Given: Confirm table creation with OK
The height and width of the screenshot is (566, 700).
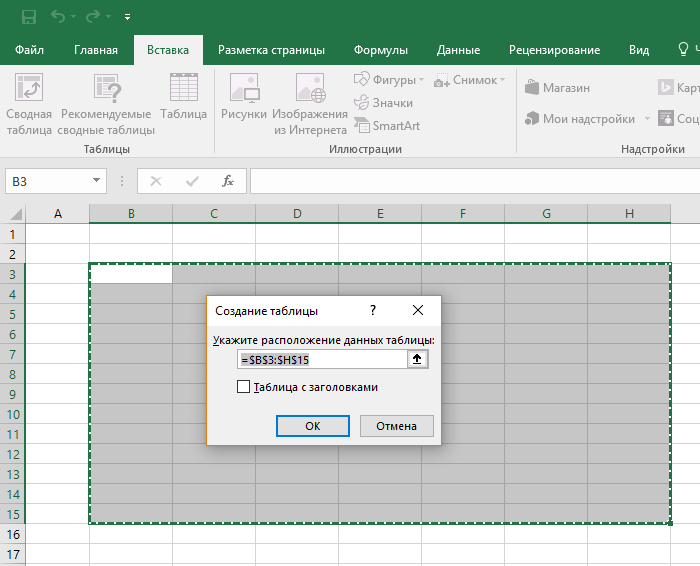Looking at the screenshot, I should click(313, 426).
